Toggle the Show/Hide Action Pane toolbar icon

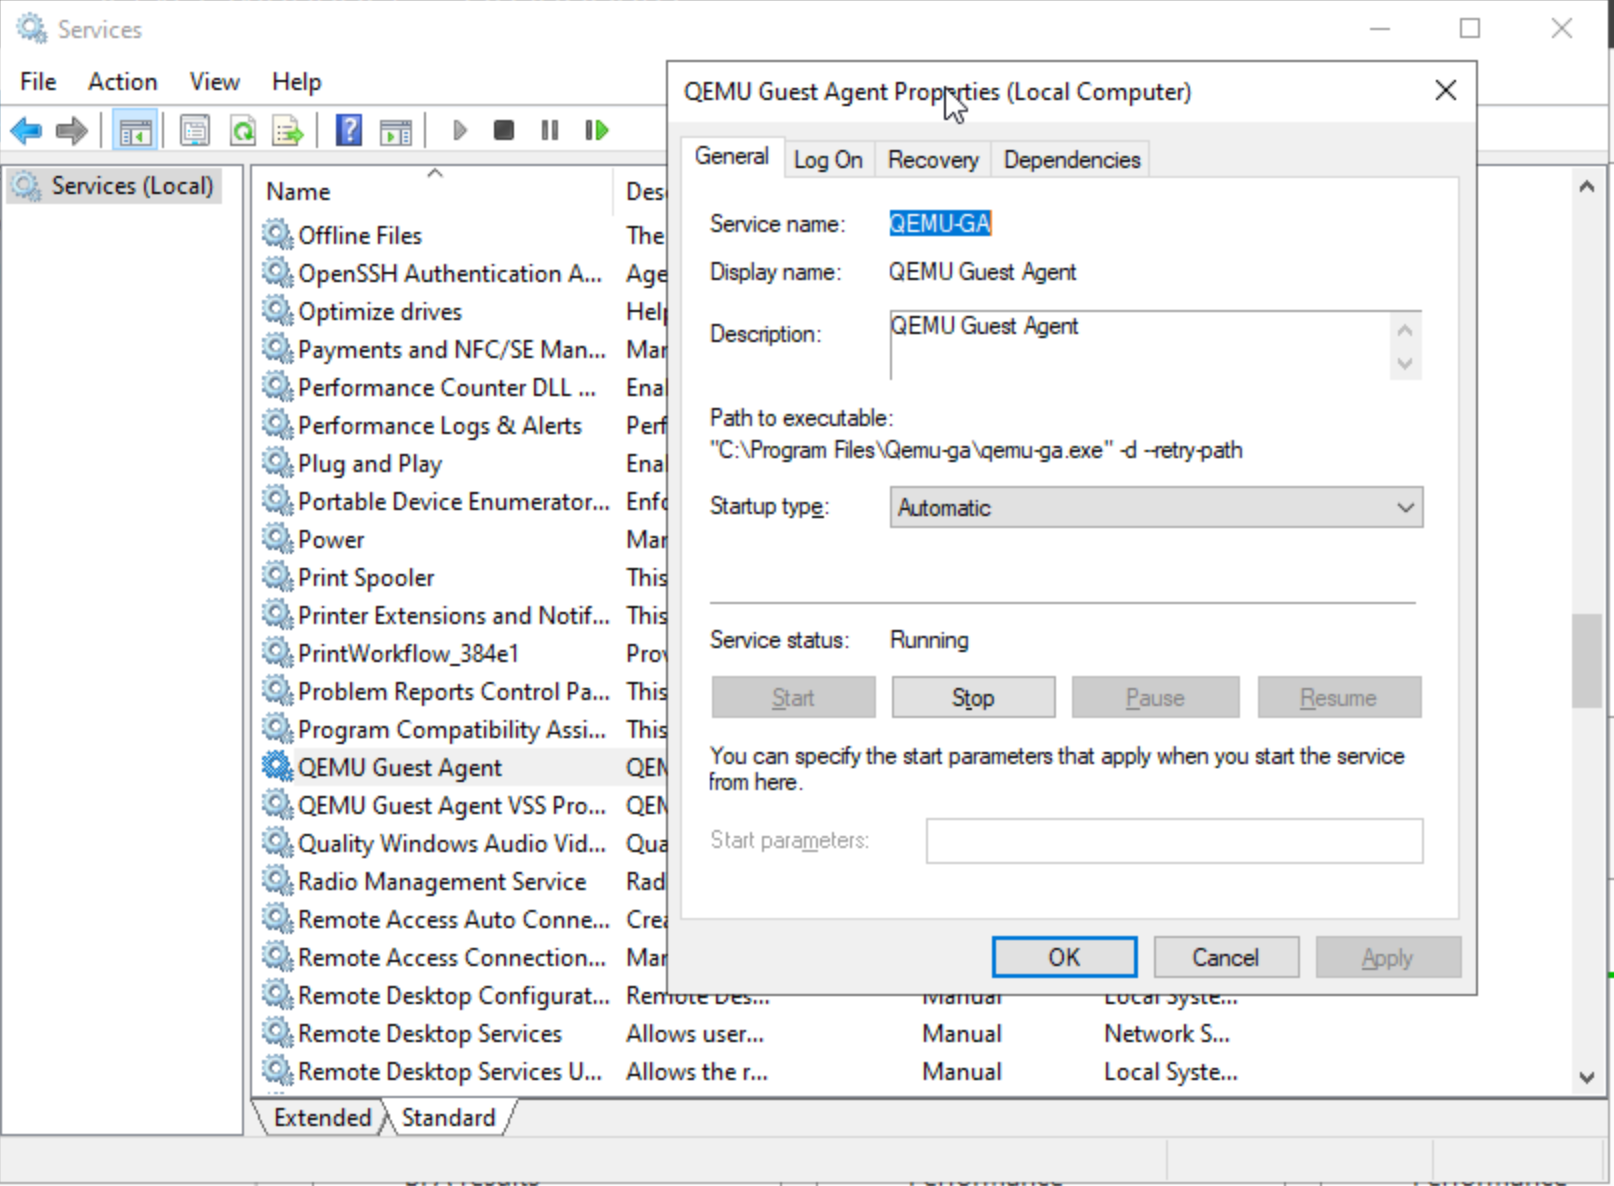[396, 130]
